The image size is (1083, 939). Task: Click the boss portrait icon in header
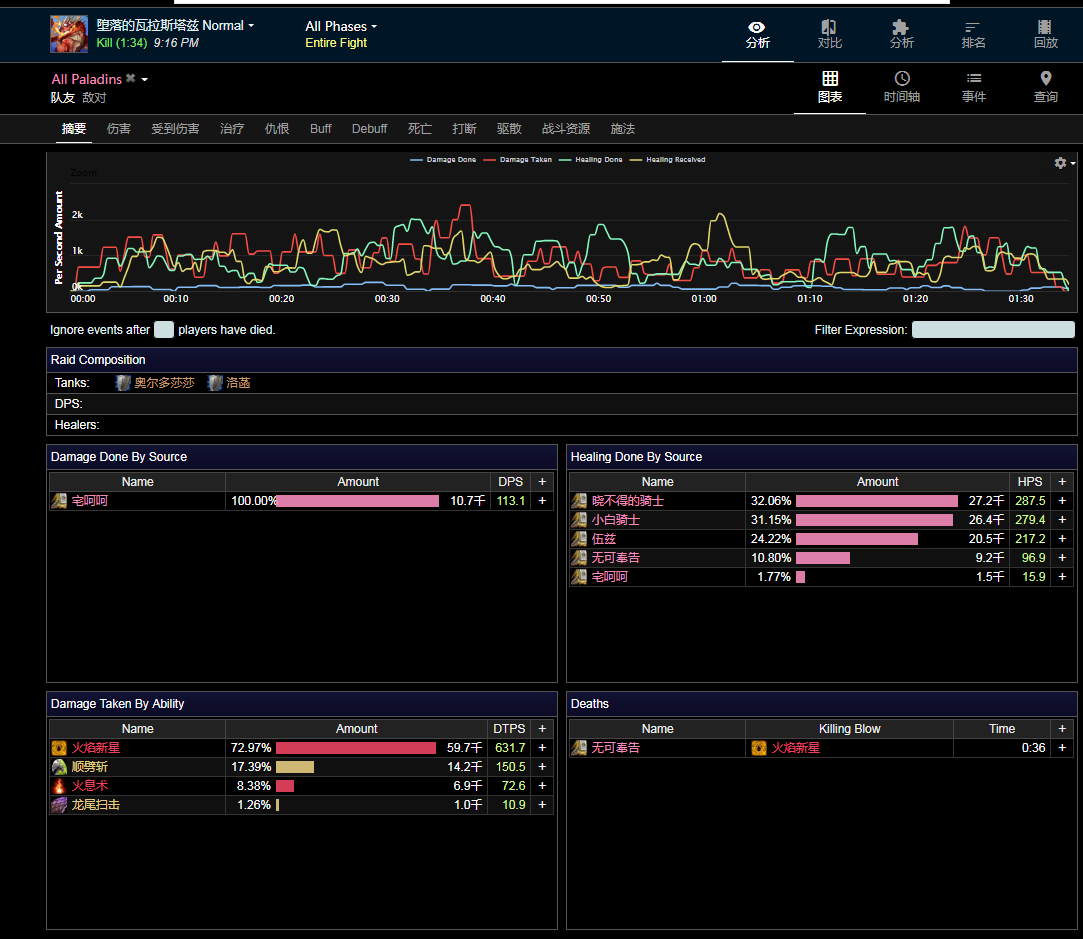click(x=69, y=34)
